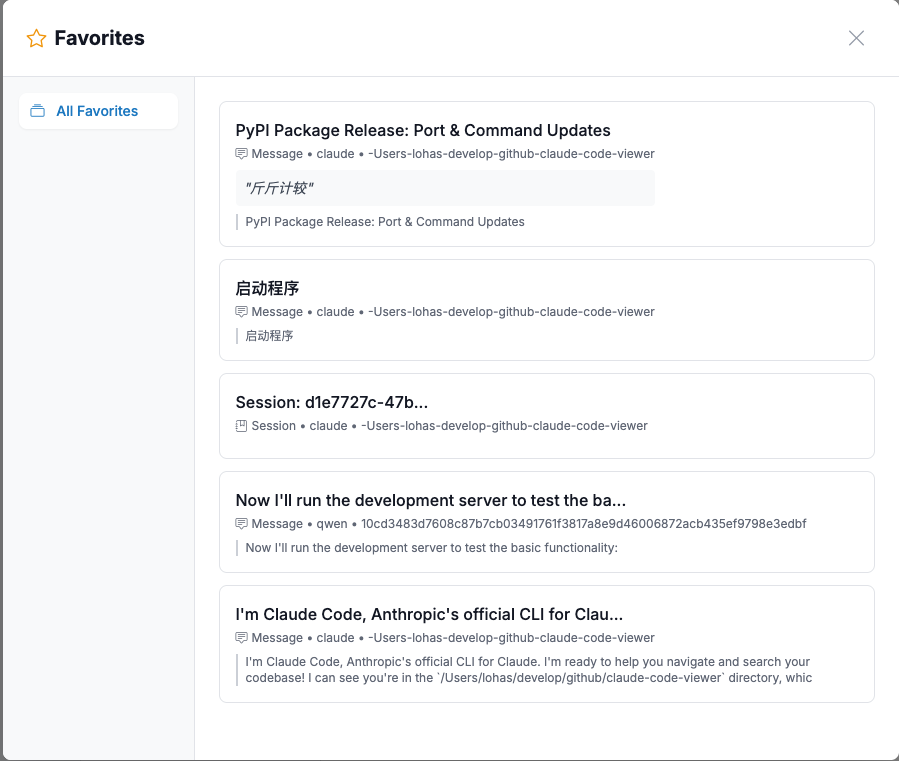Click I'm Claude Code preview paragraph
The image size is (899, 761).
point(529,670)
